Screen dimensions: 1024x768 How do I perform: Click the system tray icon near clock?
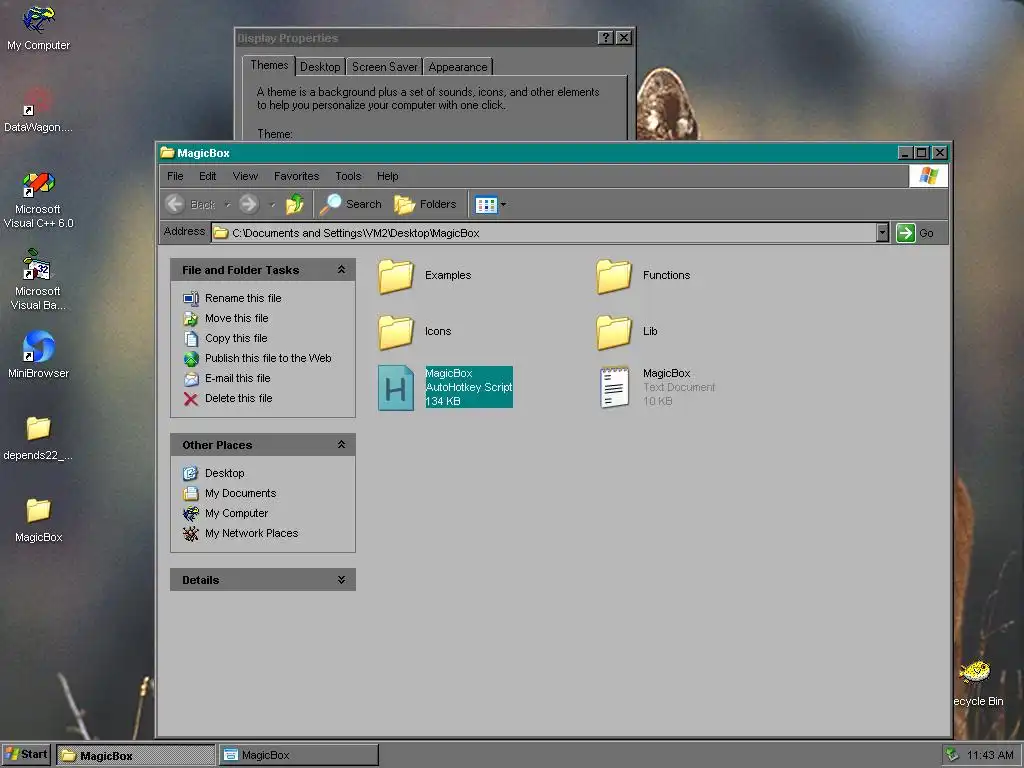952,755
